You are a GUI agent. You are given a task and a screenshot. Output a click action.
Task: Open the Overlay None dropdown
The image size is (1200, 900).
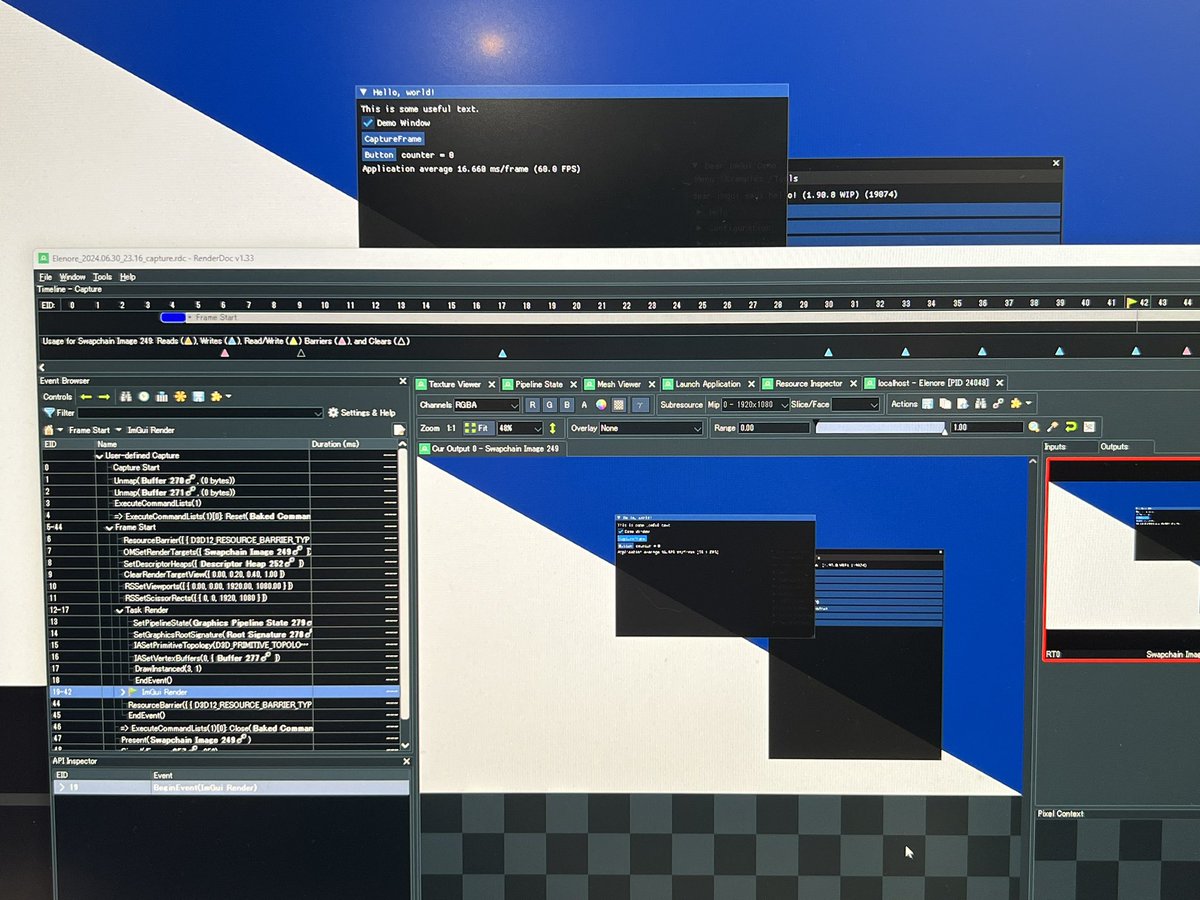tap(652, 428)
